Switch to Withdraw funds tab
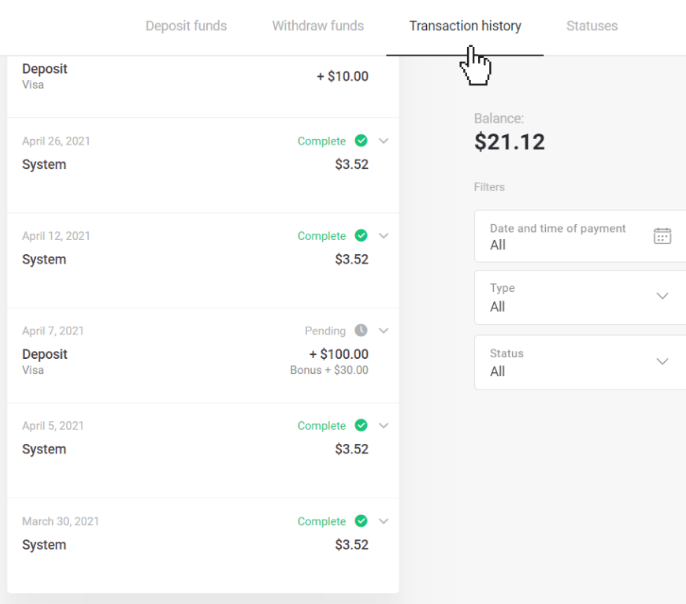The image size is (686, 604). pos(318,26)
